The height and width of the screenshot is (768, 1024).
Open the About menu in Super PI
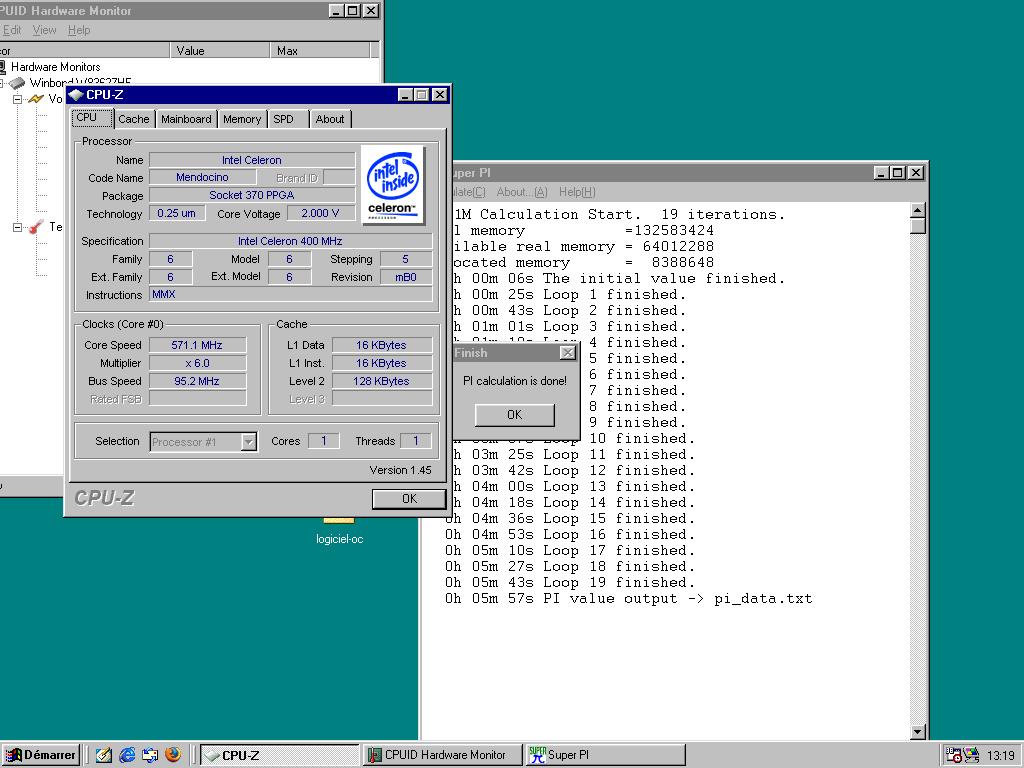(522, 192)
